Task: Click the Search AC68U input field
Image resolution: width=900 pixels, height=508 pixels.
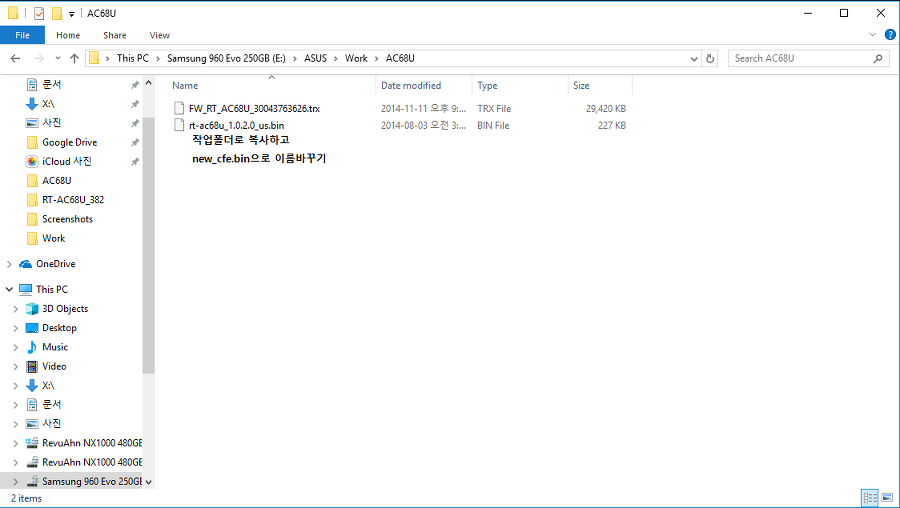Action: point(800,59)
